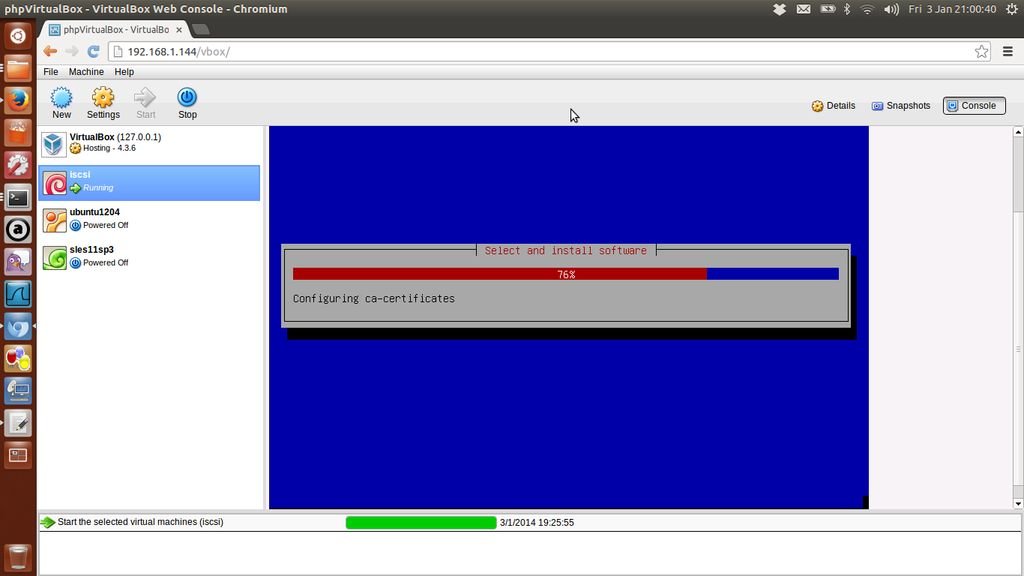This screenshot has height=576, width=1024.
Task: Select the iscsi virtual machine
Action: click(150, 182)
